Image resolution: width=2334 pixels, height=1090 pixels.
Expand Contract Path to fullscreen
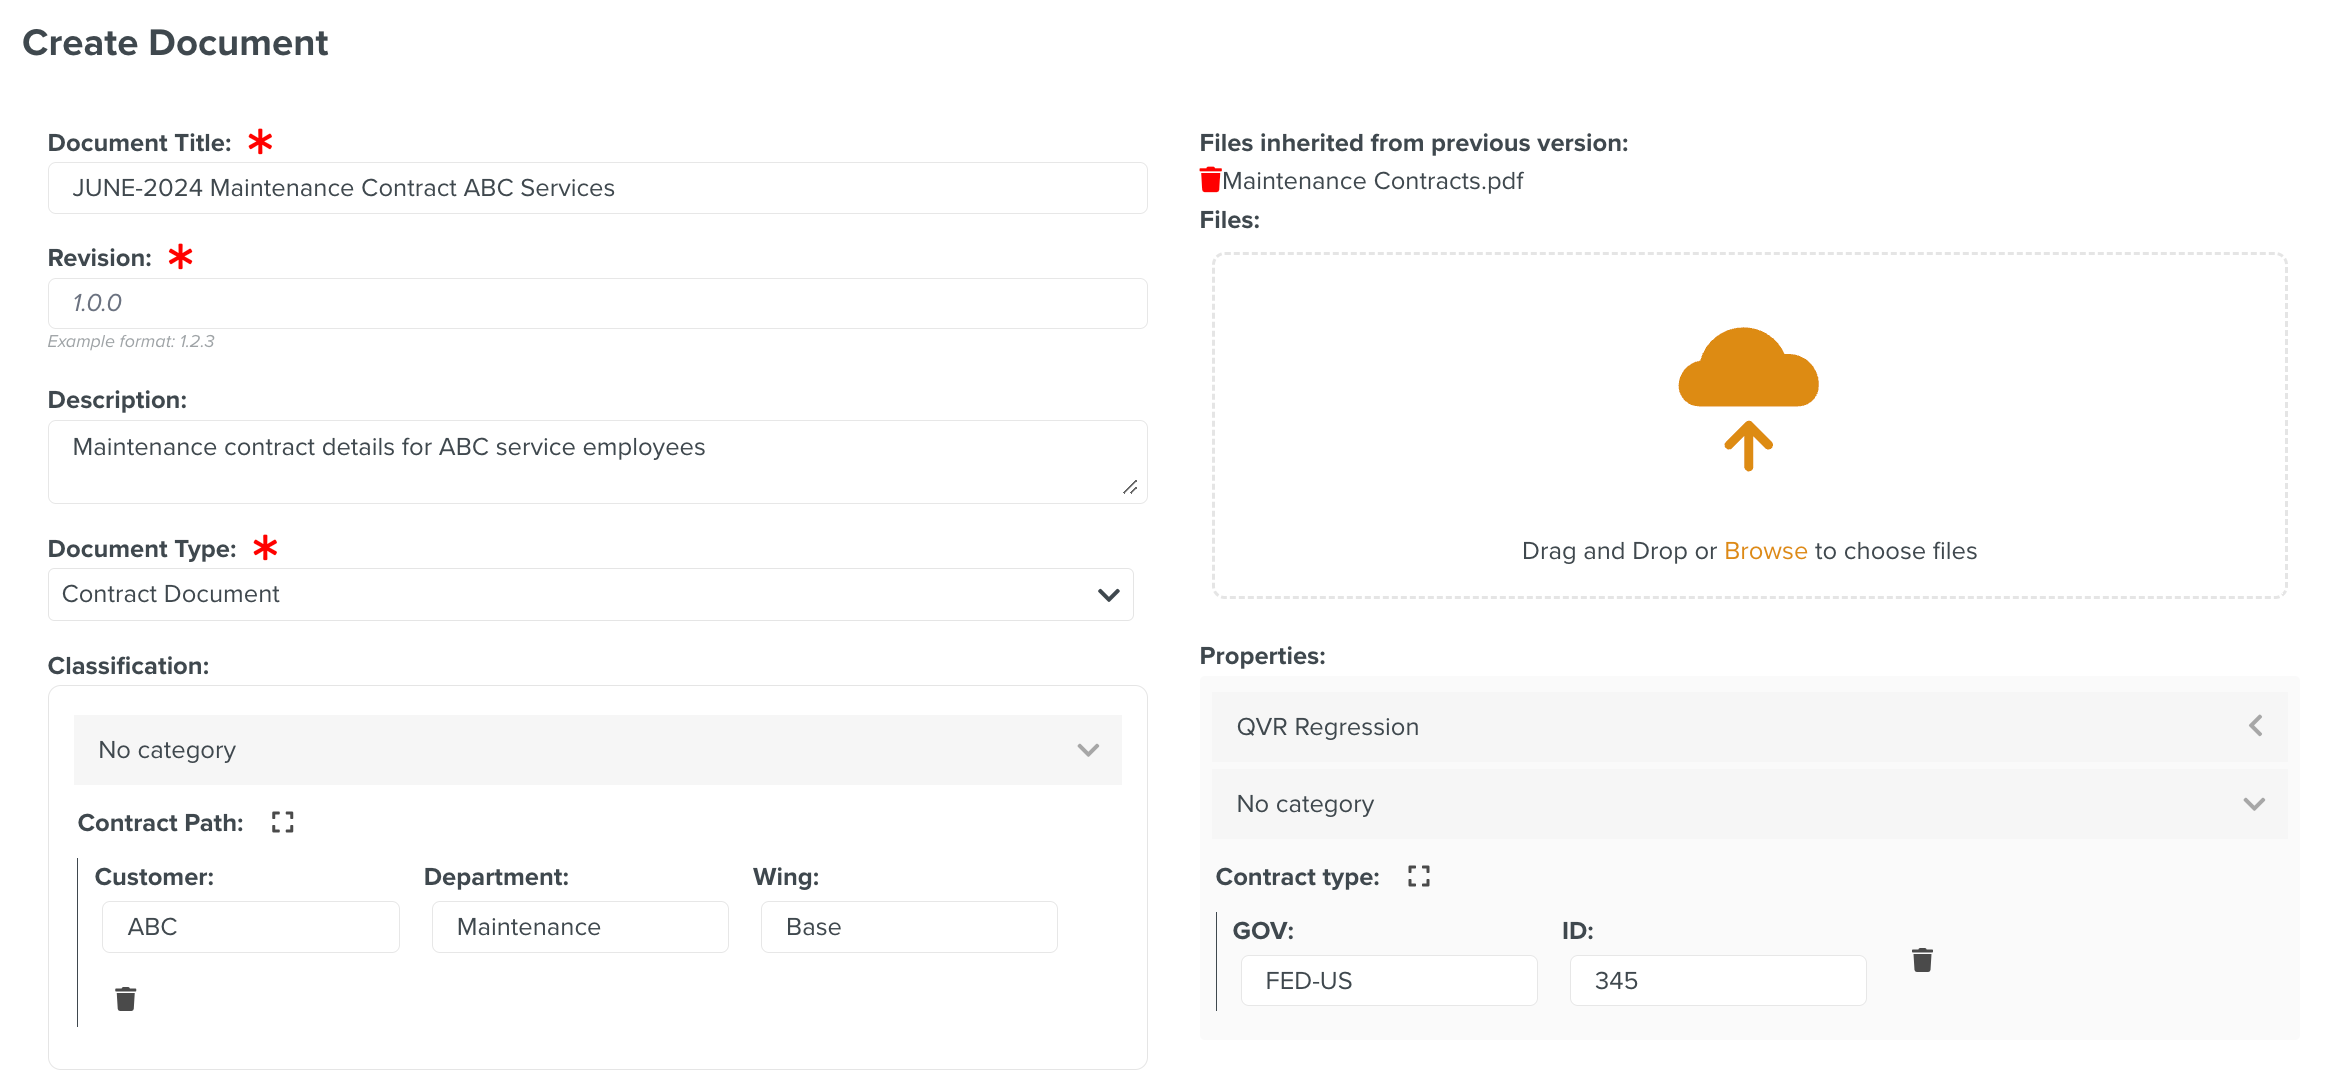283,822
